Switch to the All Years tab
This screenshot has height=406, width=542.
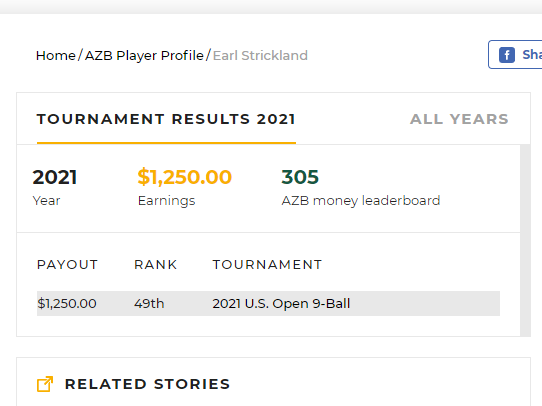(x=459, y=119)
